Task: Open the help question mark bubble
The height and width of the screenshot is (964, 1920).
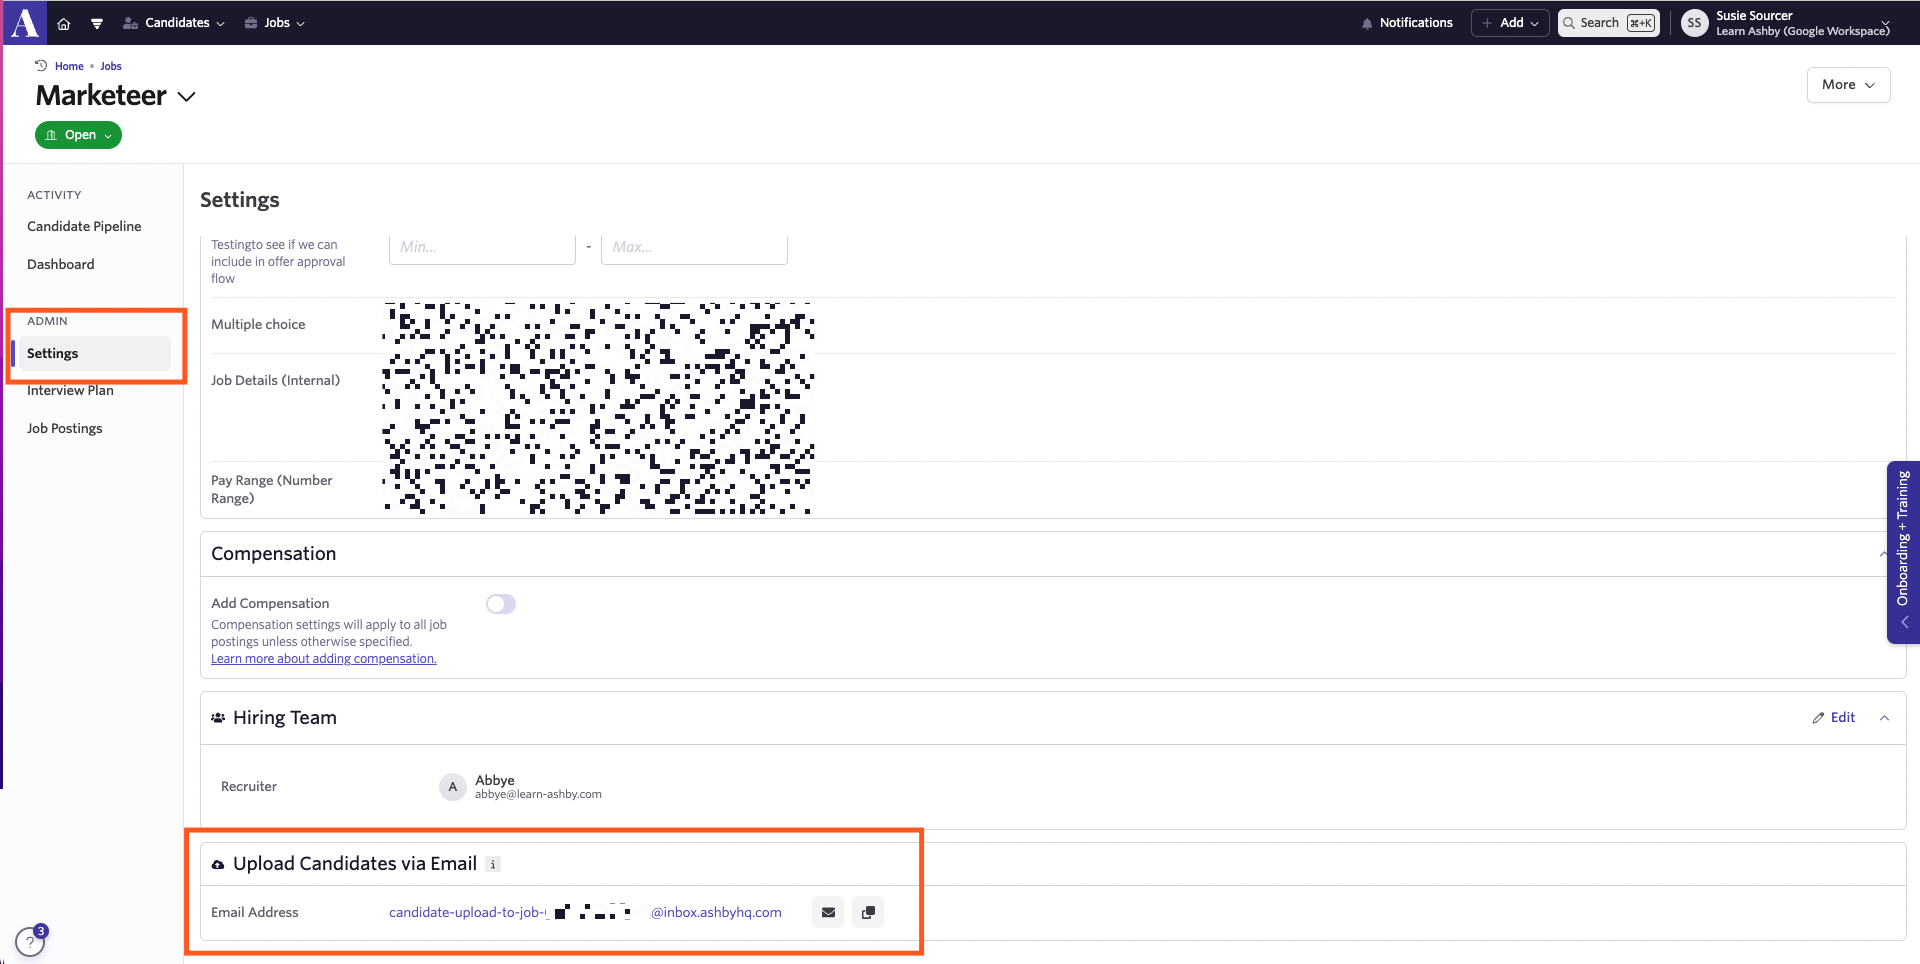Action: (x=30, y=941)
